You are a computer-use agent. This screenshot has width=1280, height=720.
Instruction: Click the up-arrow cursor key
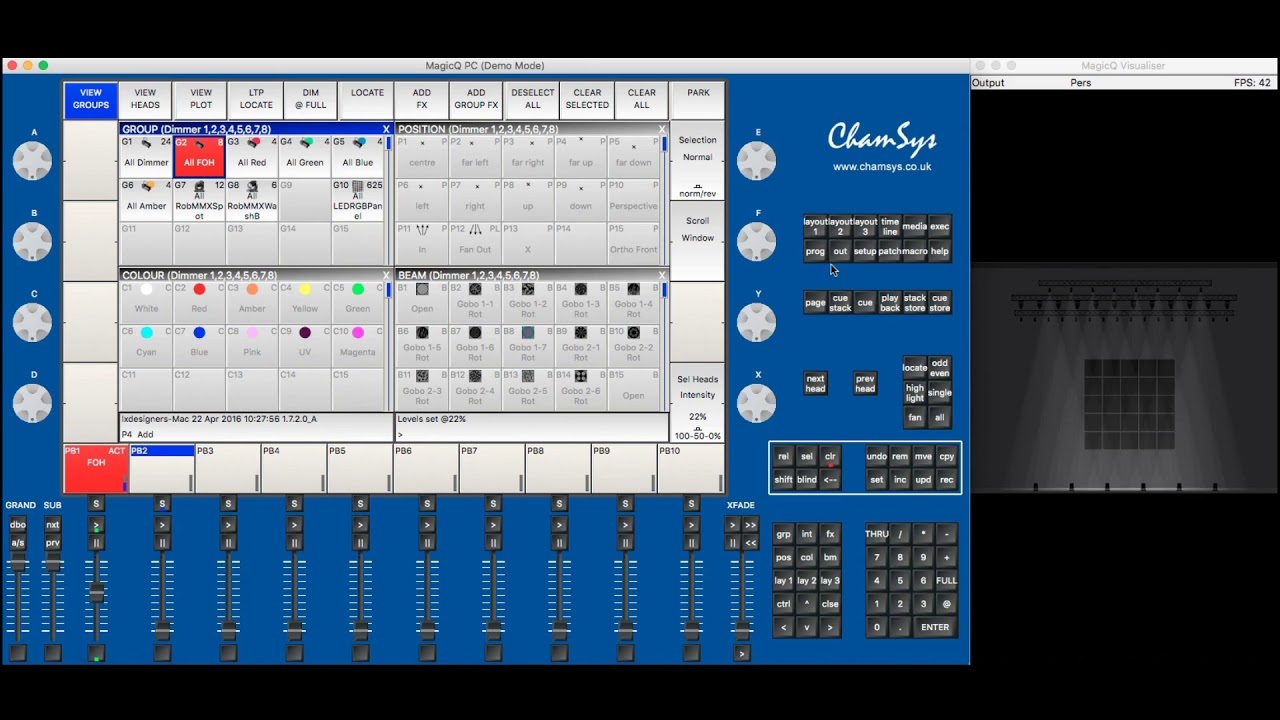[807, 604]
